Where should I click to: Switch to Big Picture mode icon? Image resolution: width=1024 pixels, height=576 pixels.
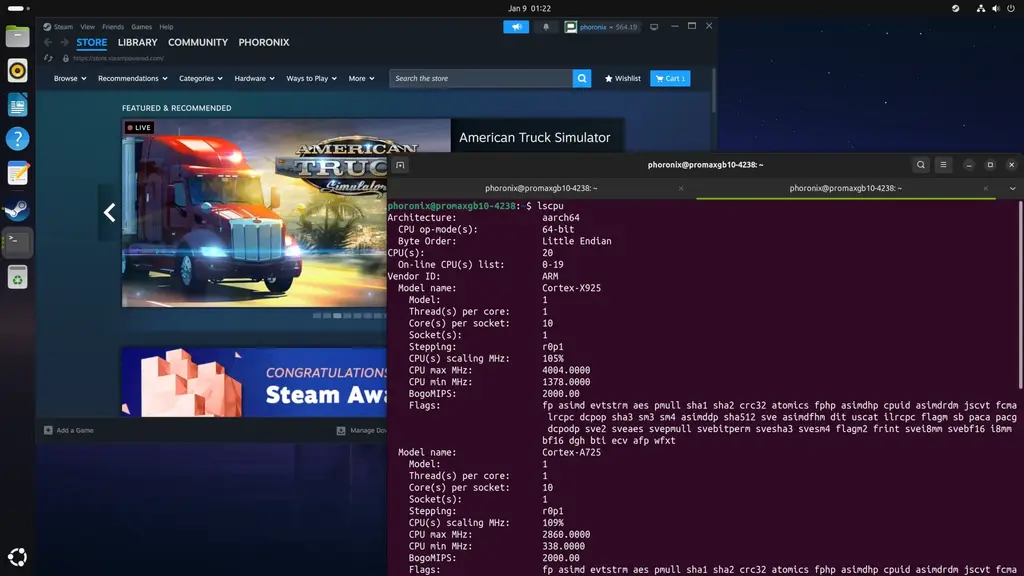pyautogui.click(x=654, y=27)
